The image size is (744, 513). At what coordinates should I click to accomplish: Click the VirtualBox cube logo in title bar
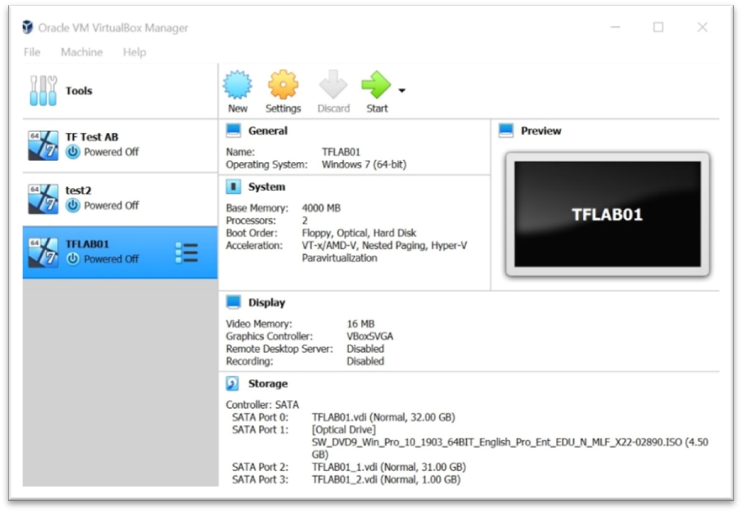pyautogui.click(x=28, y=28)
